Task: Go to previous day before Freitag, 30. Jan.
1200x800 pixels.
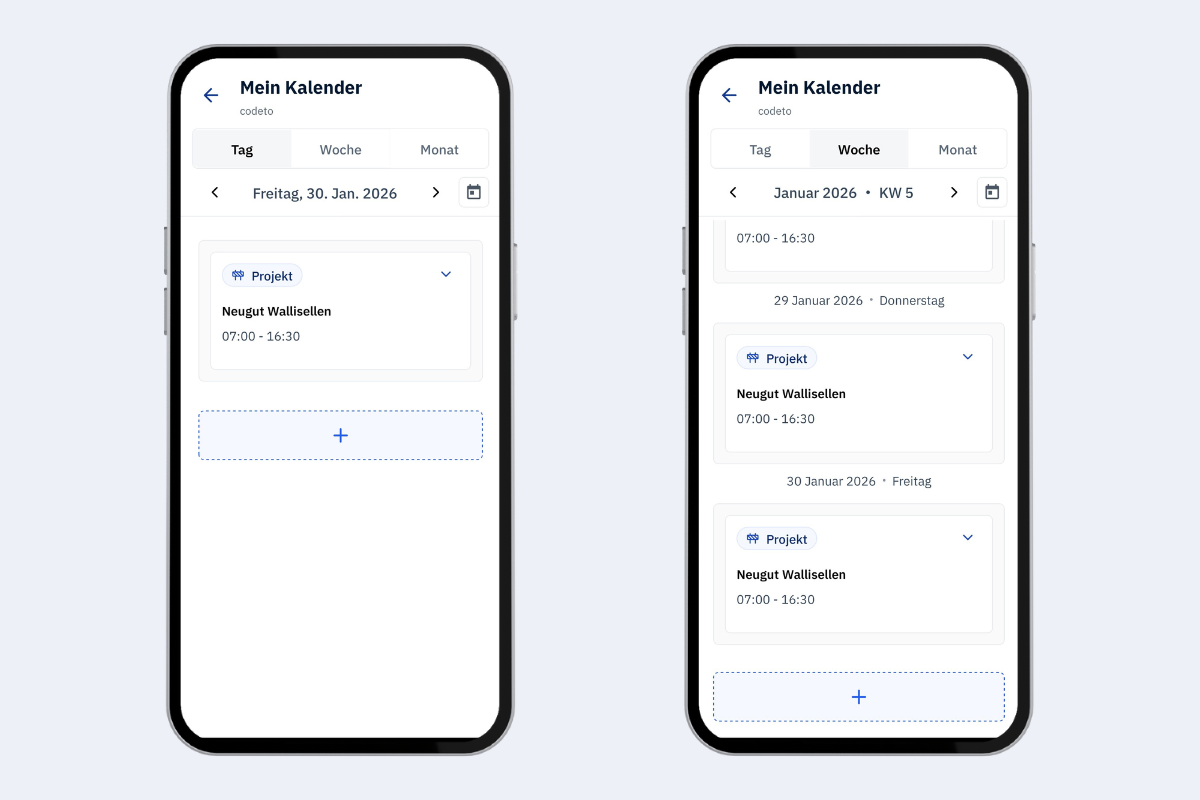Action: pyautogui.click(x=215, y=192)
